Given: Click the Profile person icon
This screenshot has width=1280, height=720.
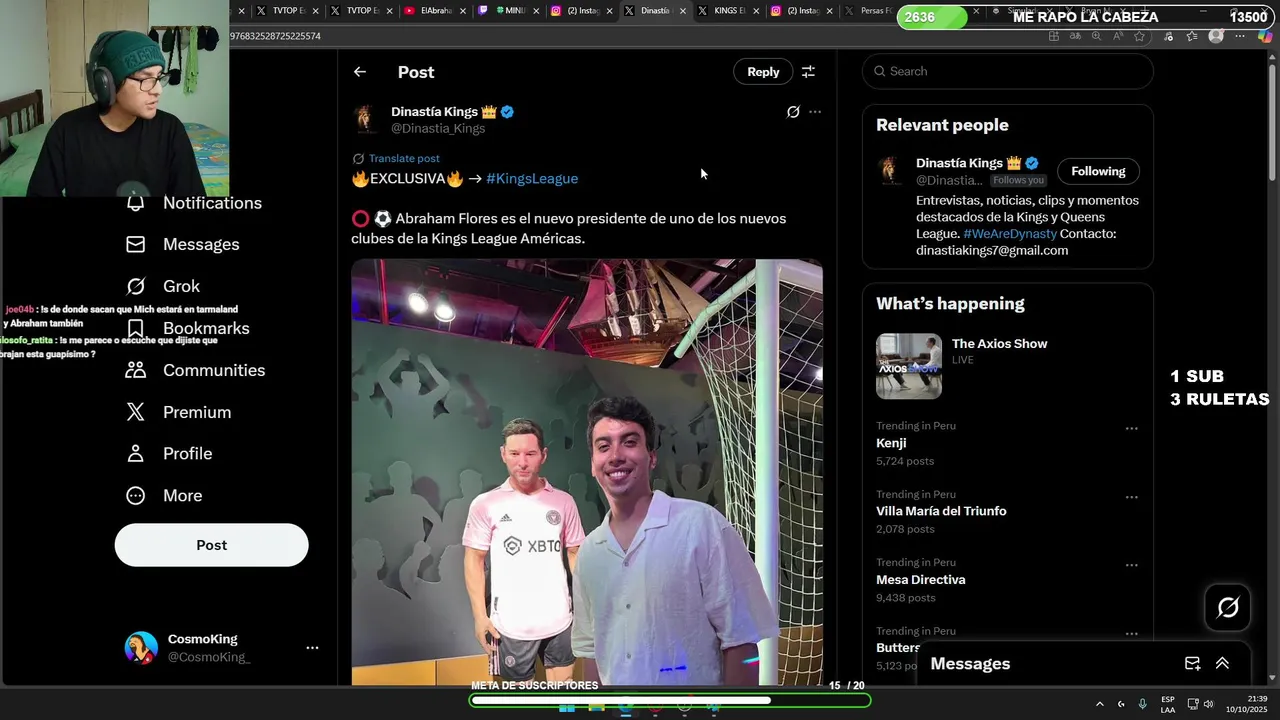Looking at the screenshot, I should tap(136, 453).
